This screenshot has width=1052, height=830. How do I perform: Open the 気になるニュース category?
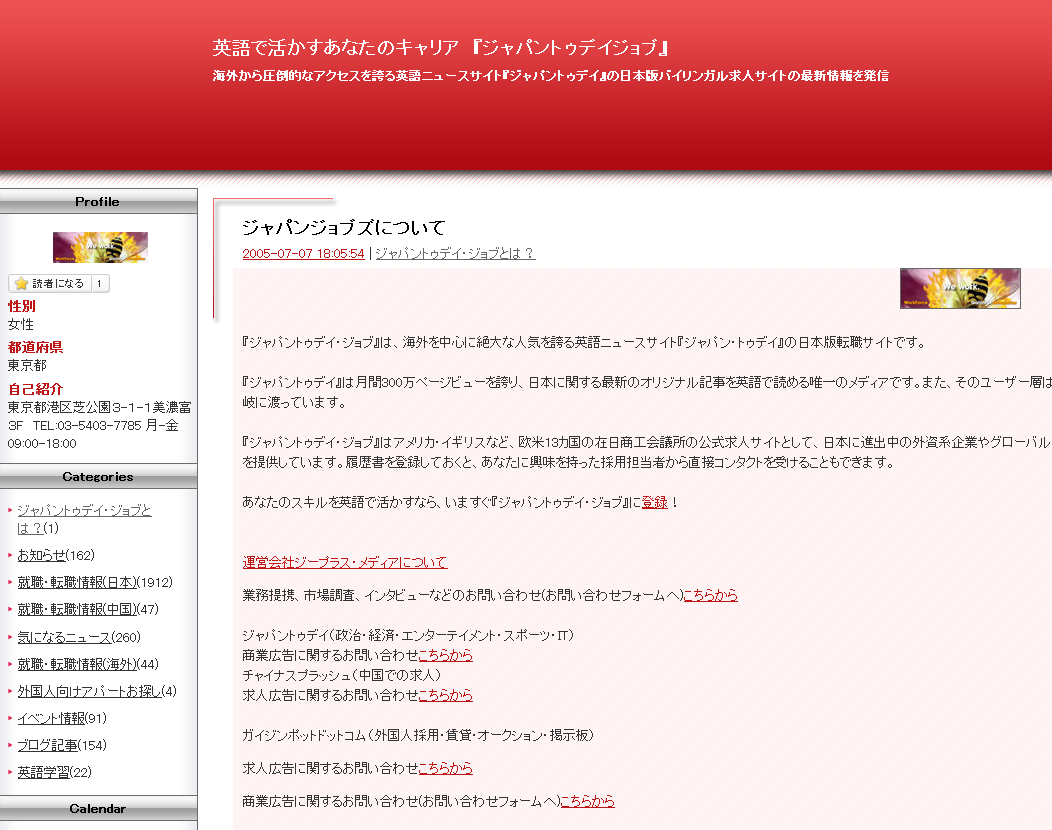pos(64,637)
